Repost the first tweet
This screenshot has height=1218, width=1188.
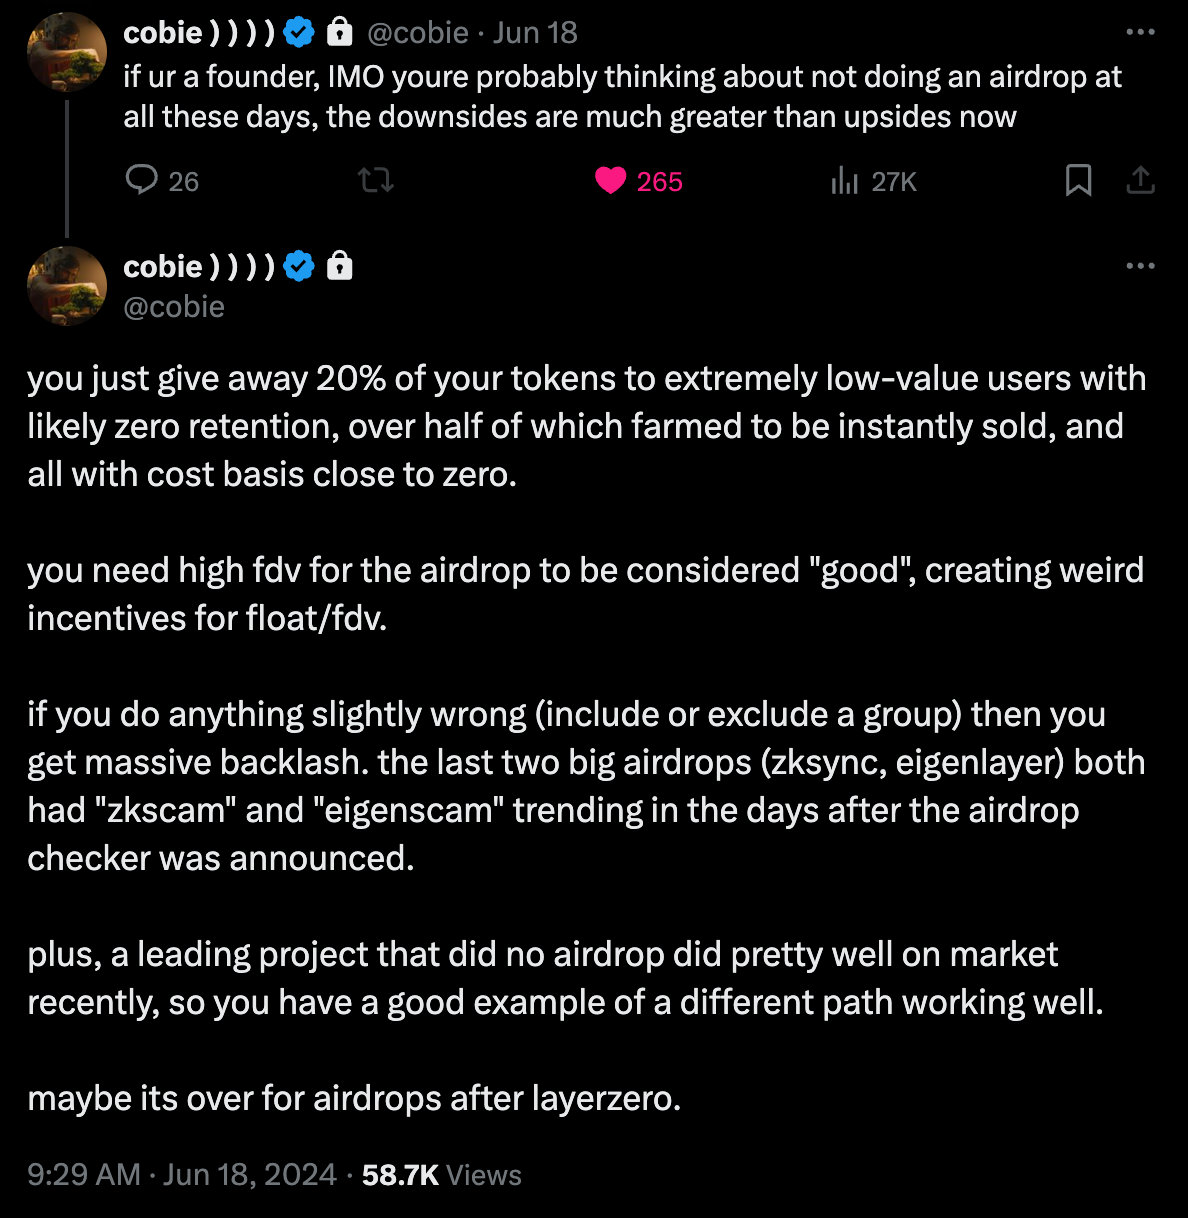[376, 181]
